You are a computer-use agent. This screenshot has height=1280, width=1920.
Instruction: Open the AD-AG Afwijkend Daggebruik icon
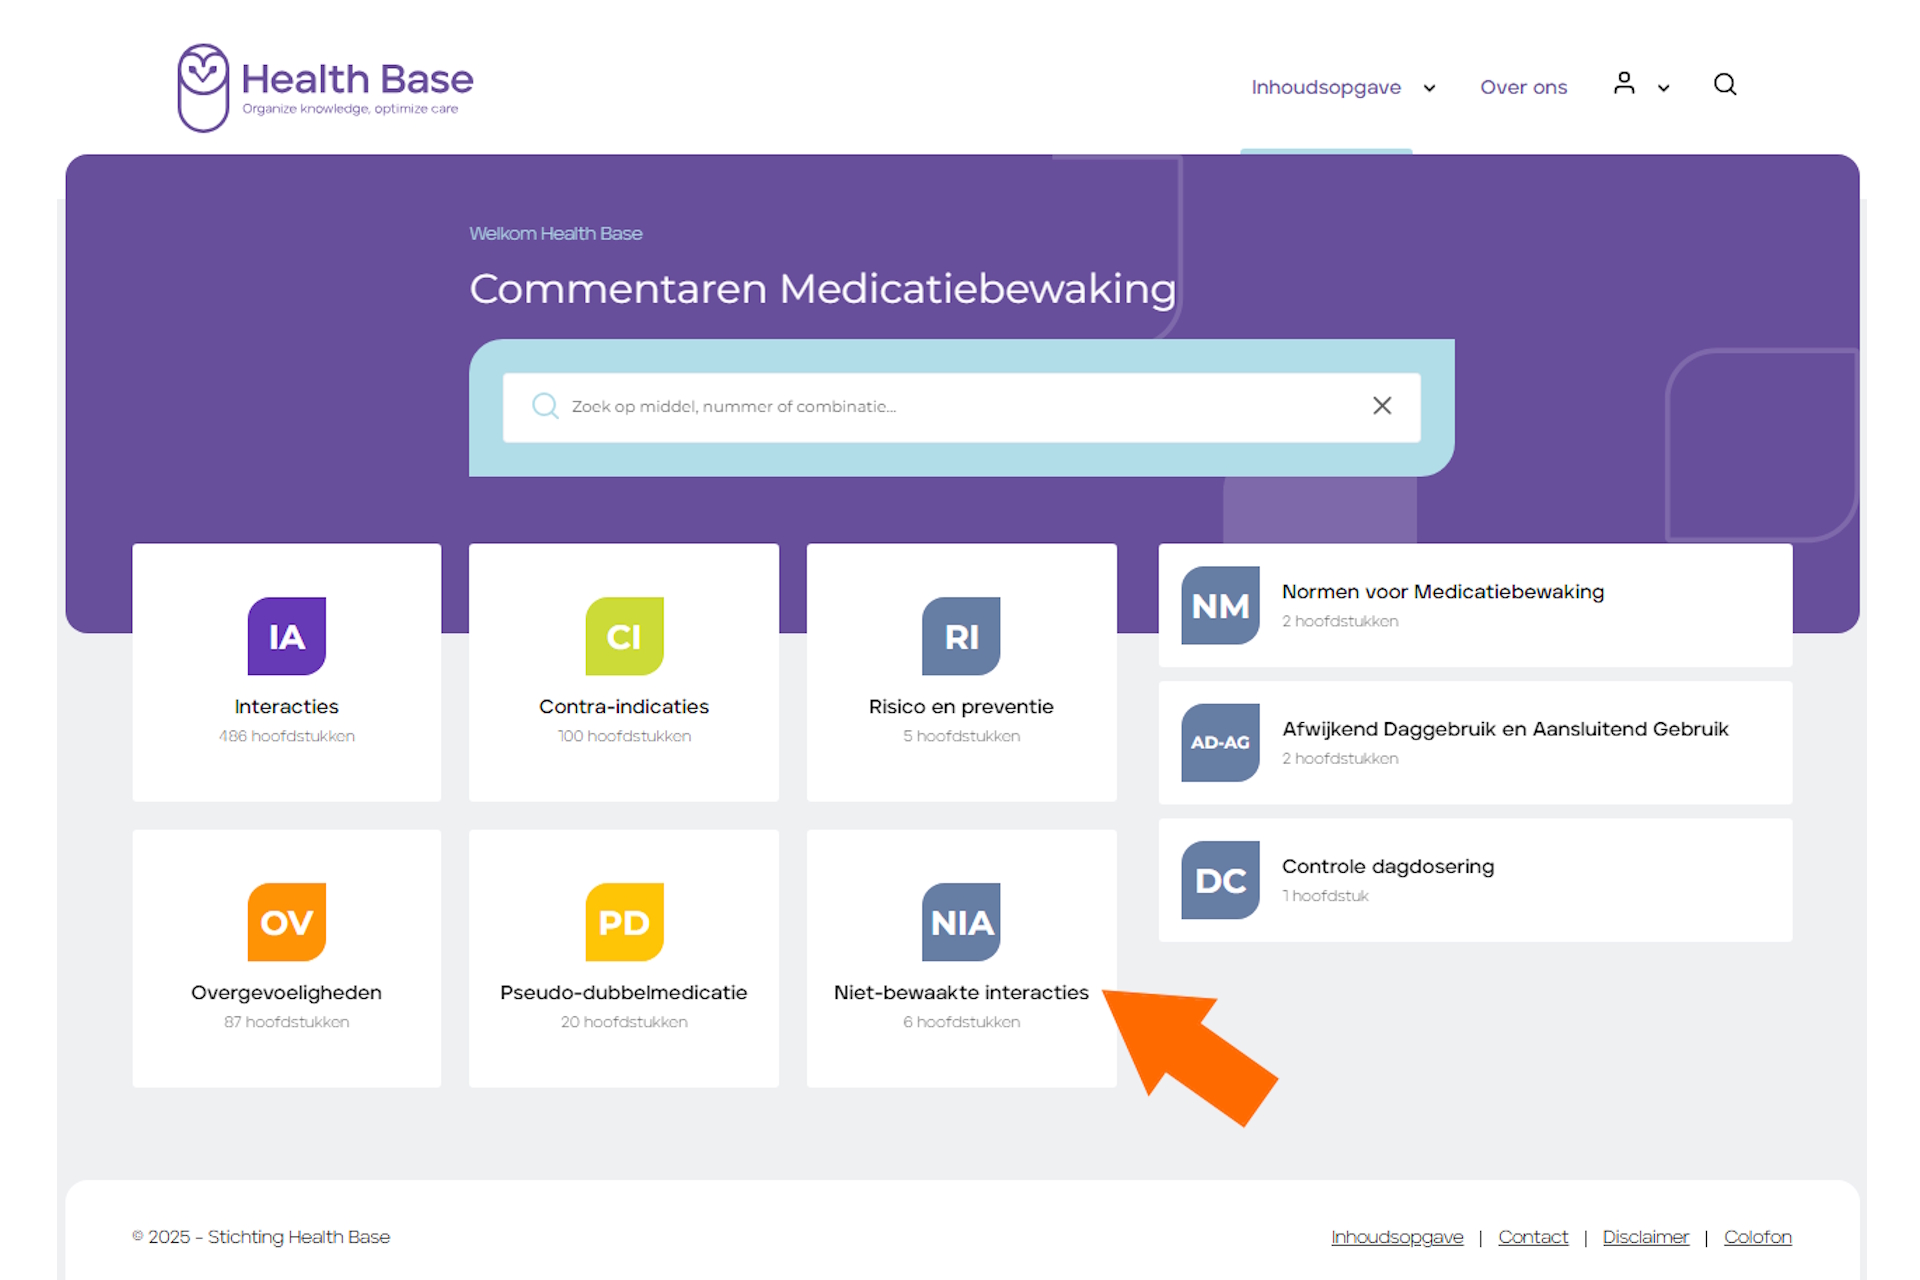point(1220,743)
